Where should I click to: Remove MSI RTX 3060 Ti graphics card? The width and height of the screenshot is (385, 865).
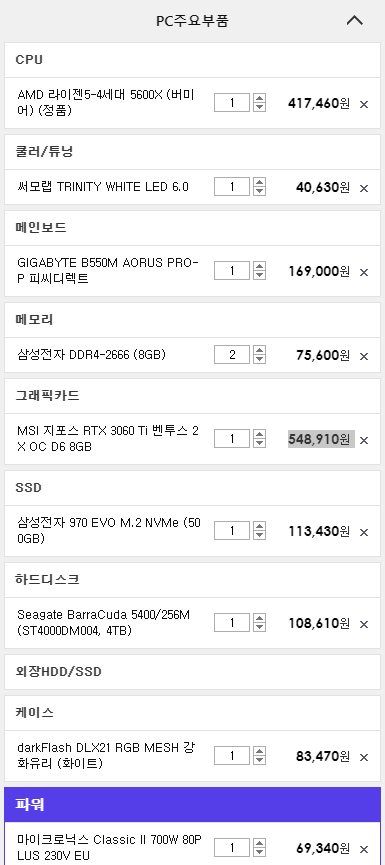point(363,440)
